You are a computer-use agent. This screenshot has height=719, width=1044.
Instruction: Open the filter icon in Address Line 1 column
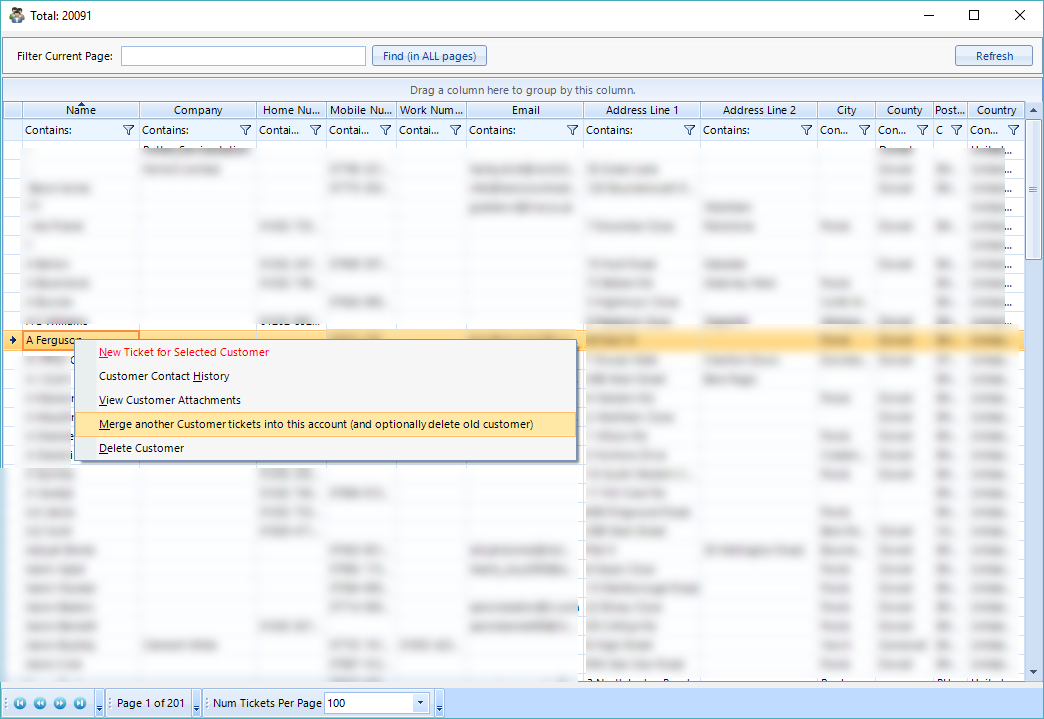click(690, 130)
